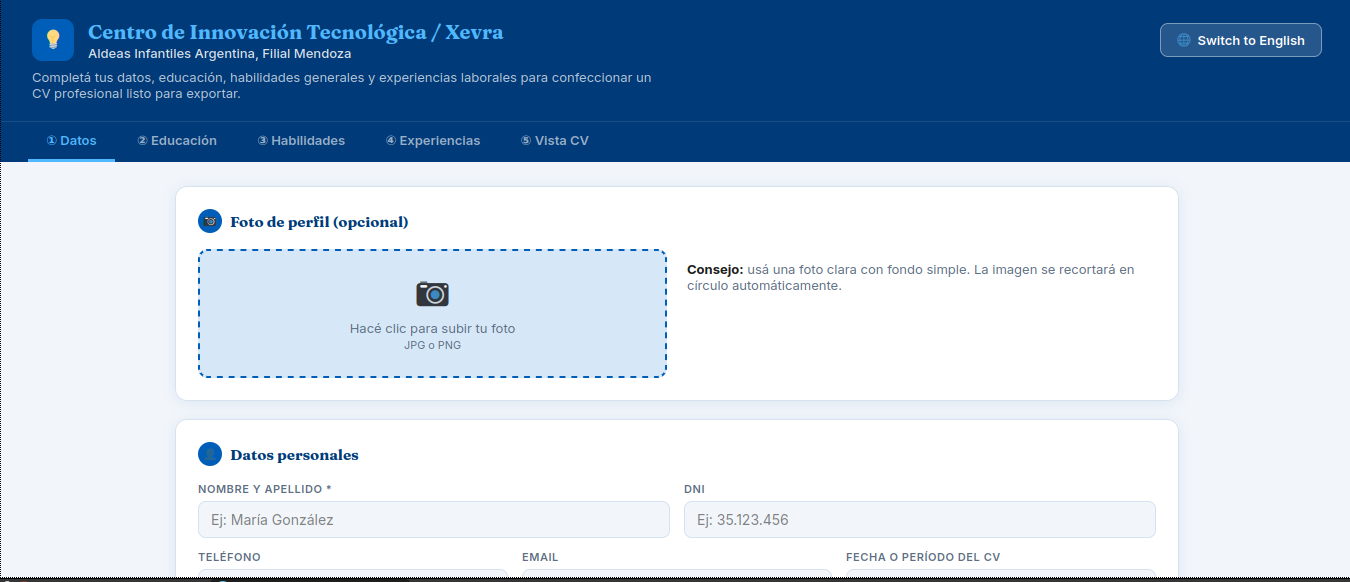Screen dimensions: 1350x582
Task: Click the Email field label
Action: pos(540,557)
